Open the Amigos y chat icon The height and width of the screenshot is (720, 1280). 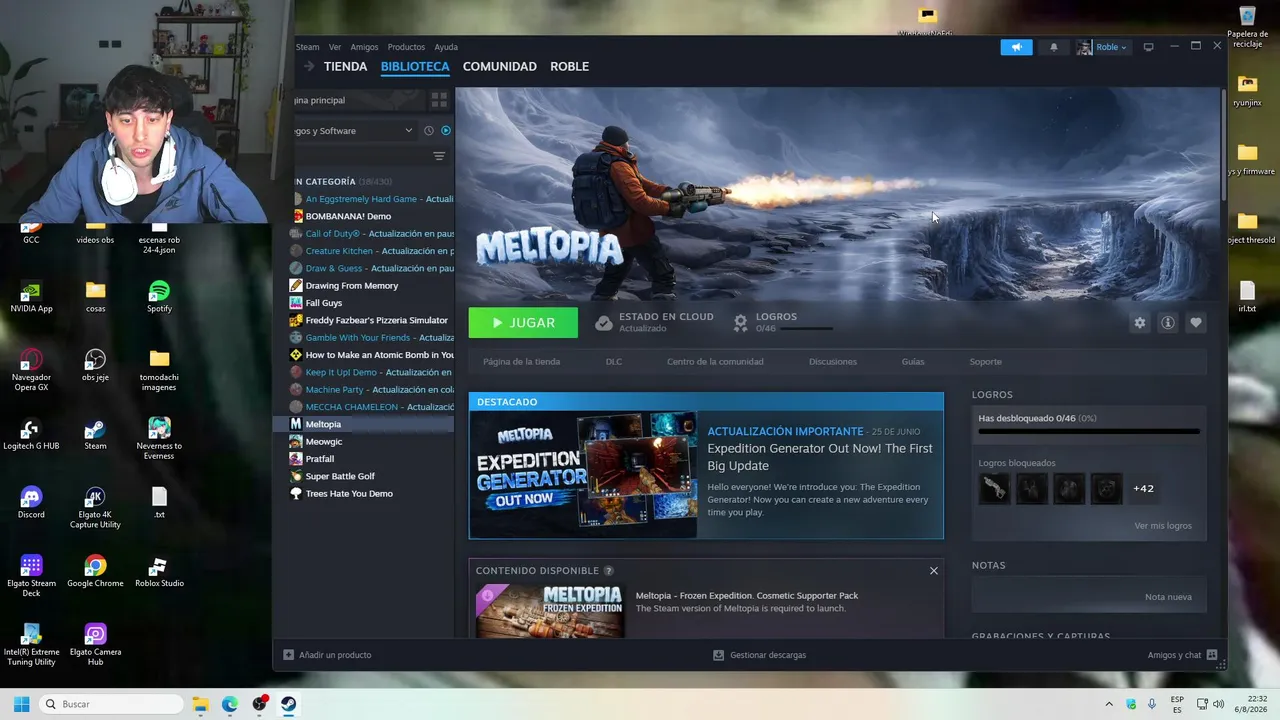point(1212,655)
